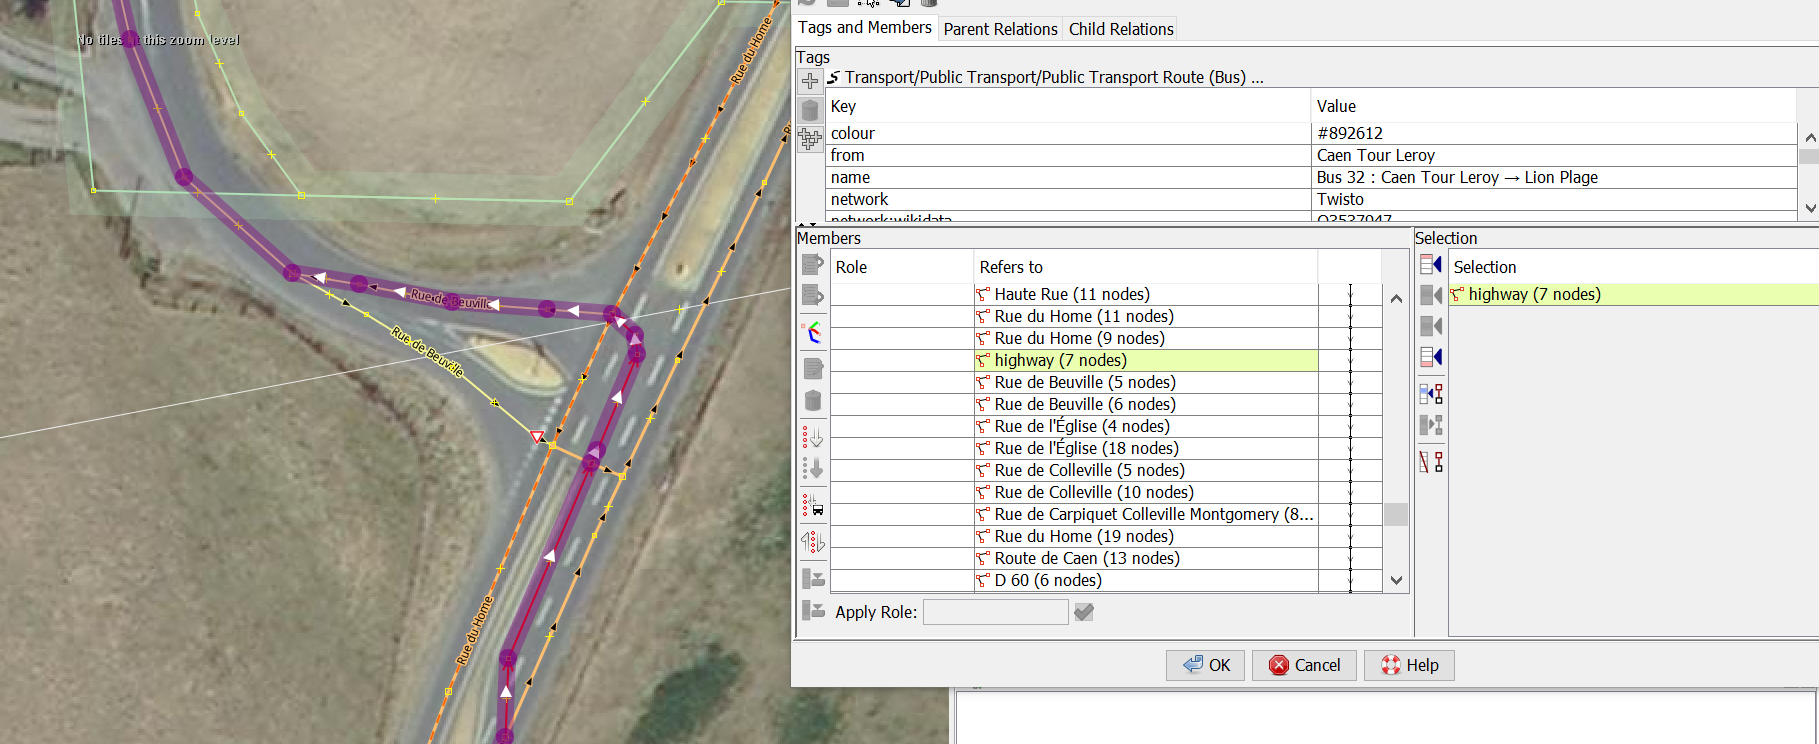Click the OK button
1819x744 pixels.
coord(1205,665)
